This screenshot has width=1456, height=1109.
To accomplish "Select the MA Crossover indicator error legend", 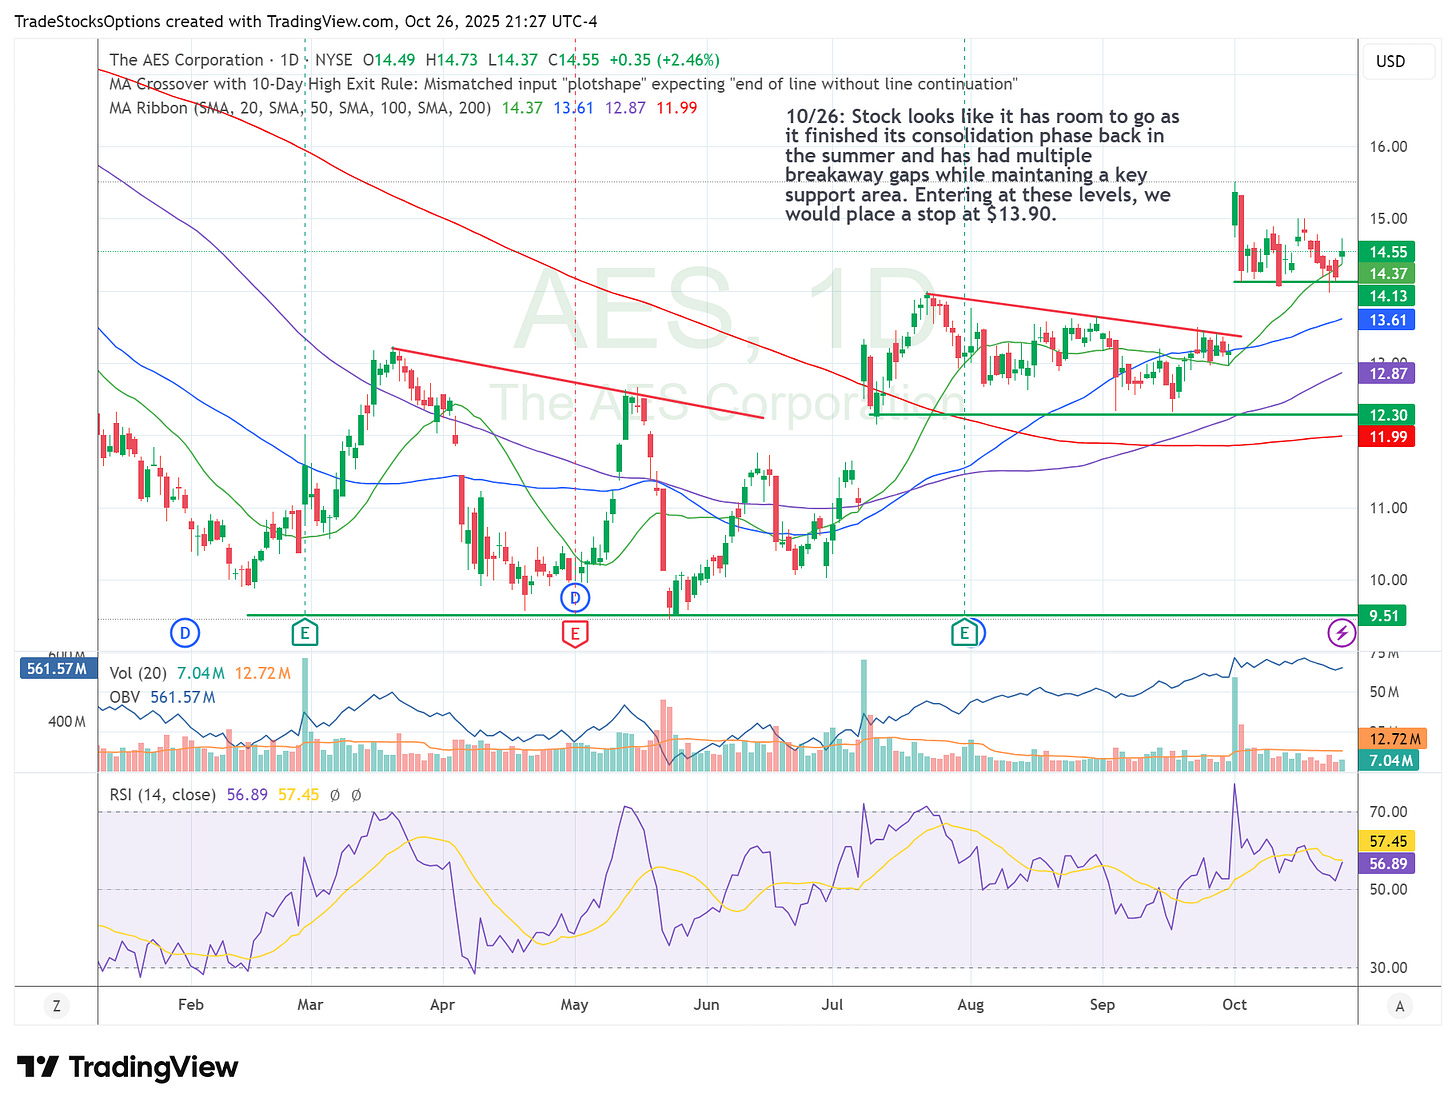I will pos(563,84).
